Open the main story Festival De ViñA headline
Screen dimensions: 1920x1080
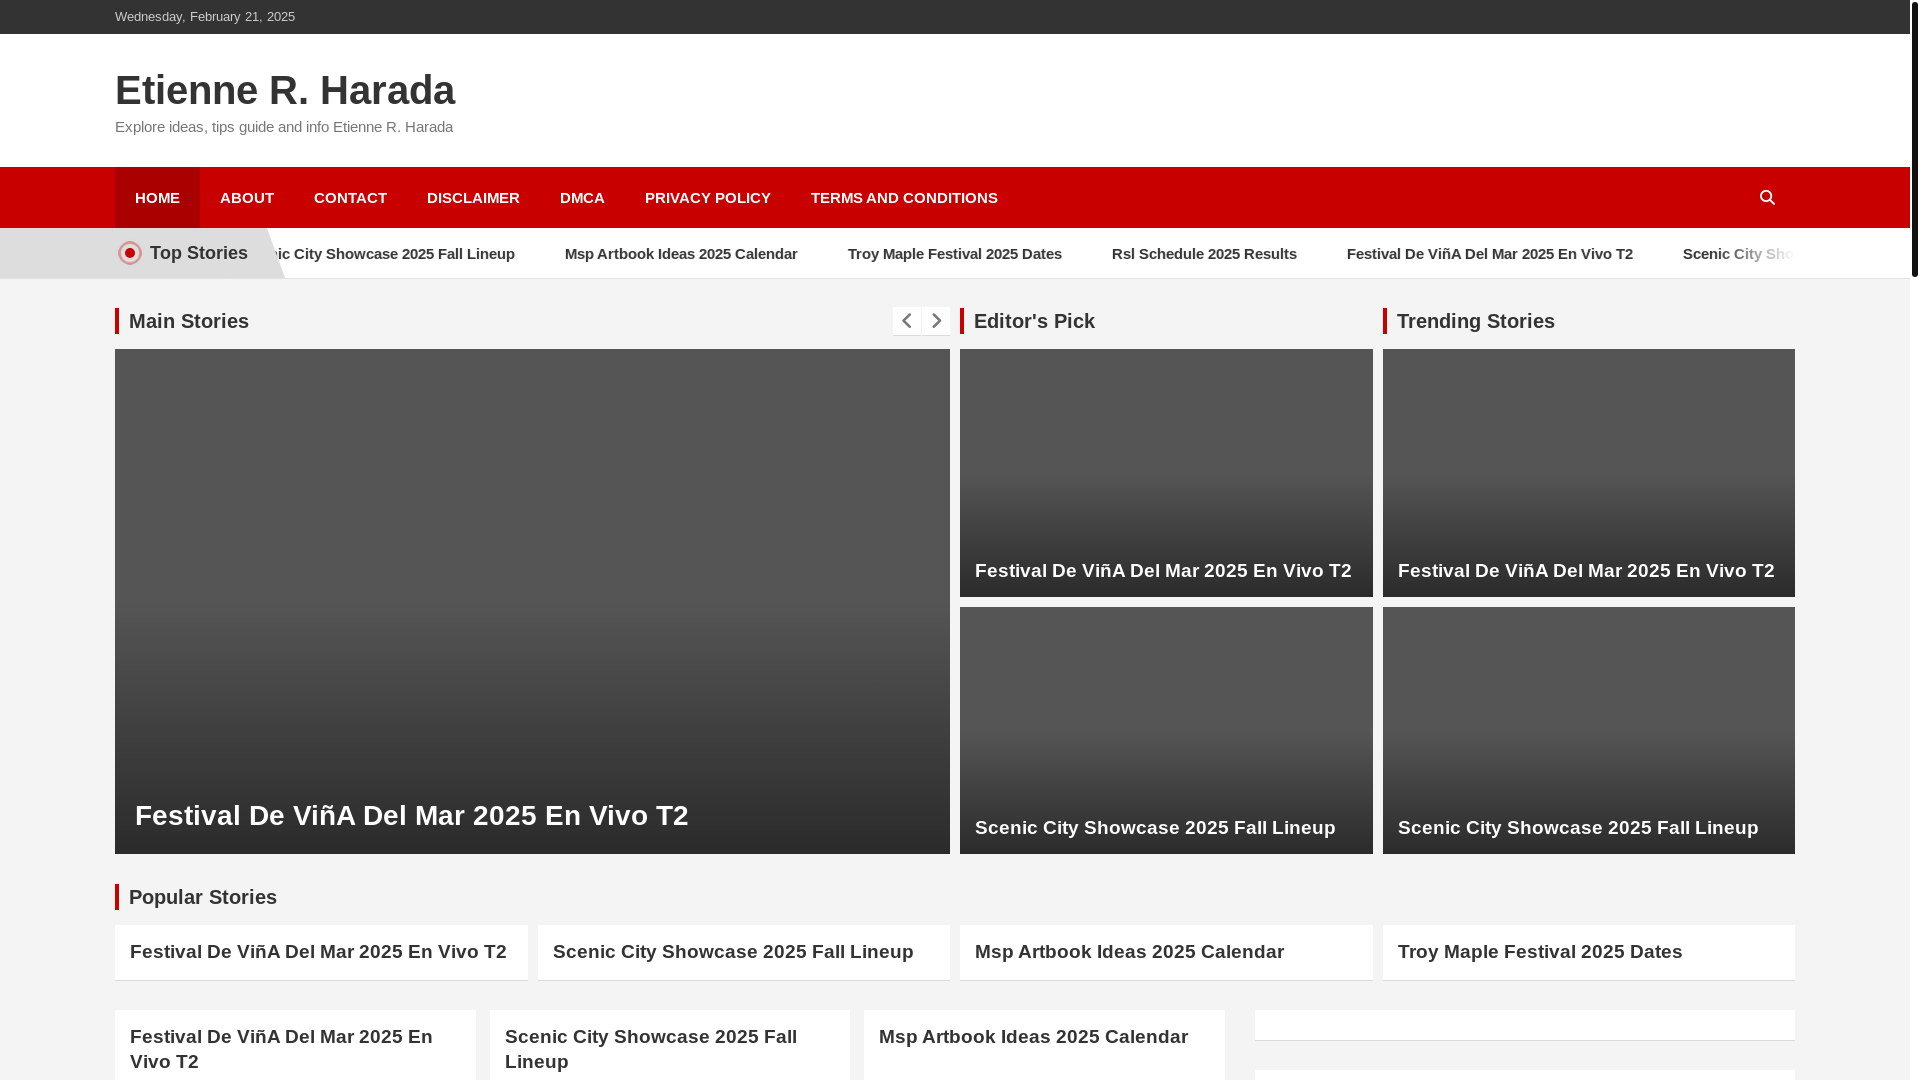[412, 816]
